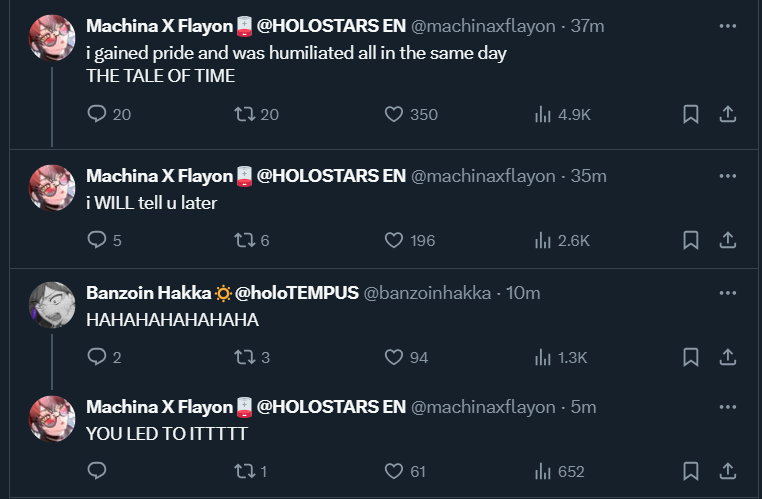Viewport: 762px width, 499px height.
Task: View analytics of 'THE TALE OF TIME' tweet
Action: point(544,114)
